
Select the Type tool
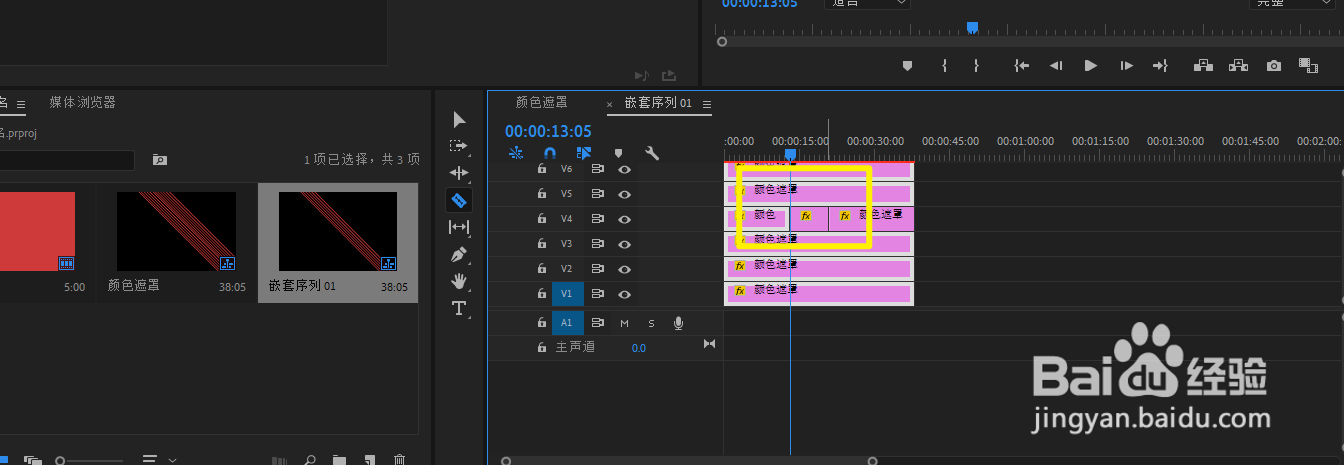[x=459, y=308]
